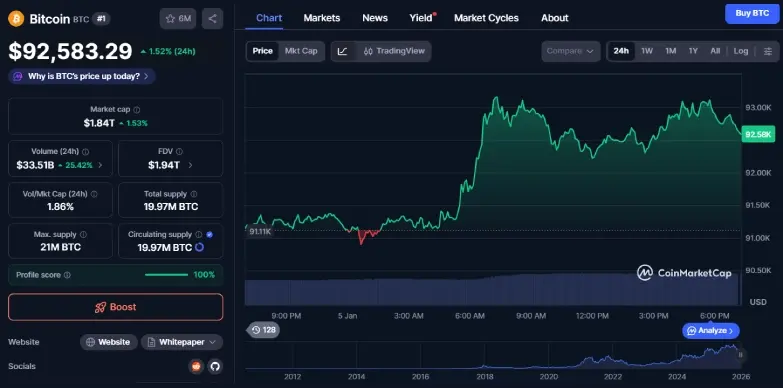783x388 pixels.
Task: Click the 21M BTC max supply value
Action: [60, 247]
